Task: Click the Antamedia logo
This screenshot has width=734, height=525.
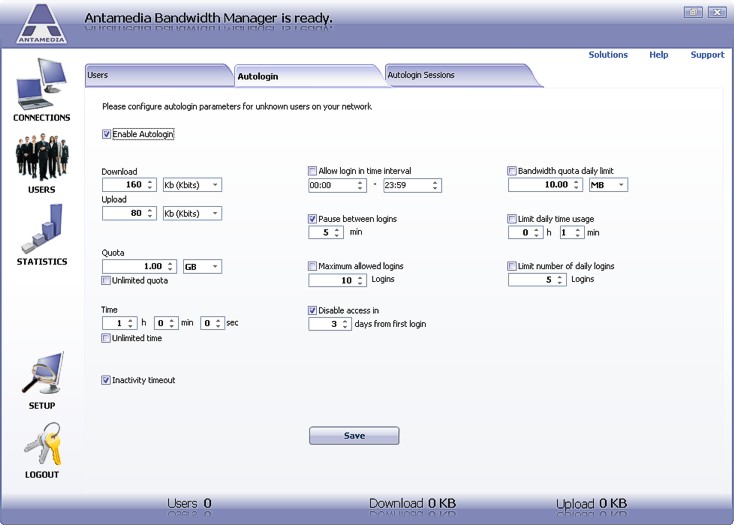Action: coord(41,24)
